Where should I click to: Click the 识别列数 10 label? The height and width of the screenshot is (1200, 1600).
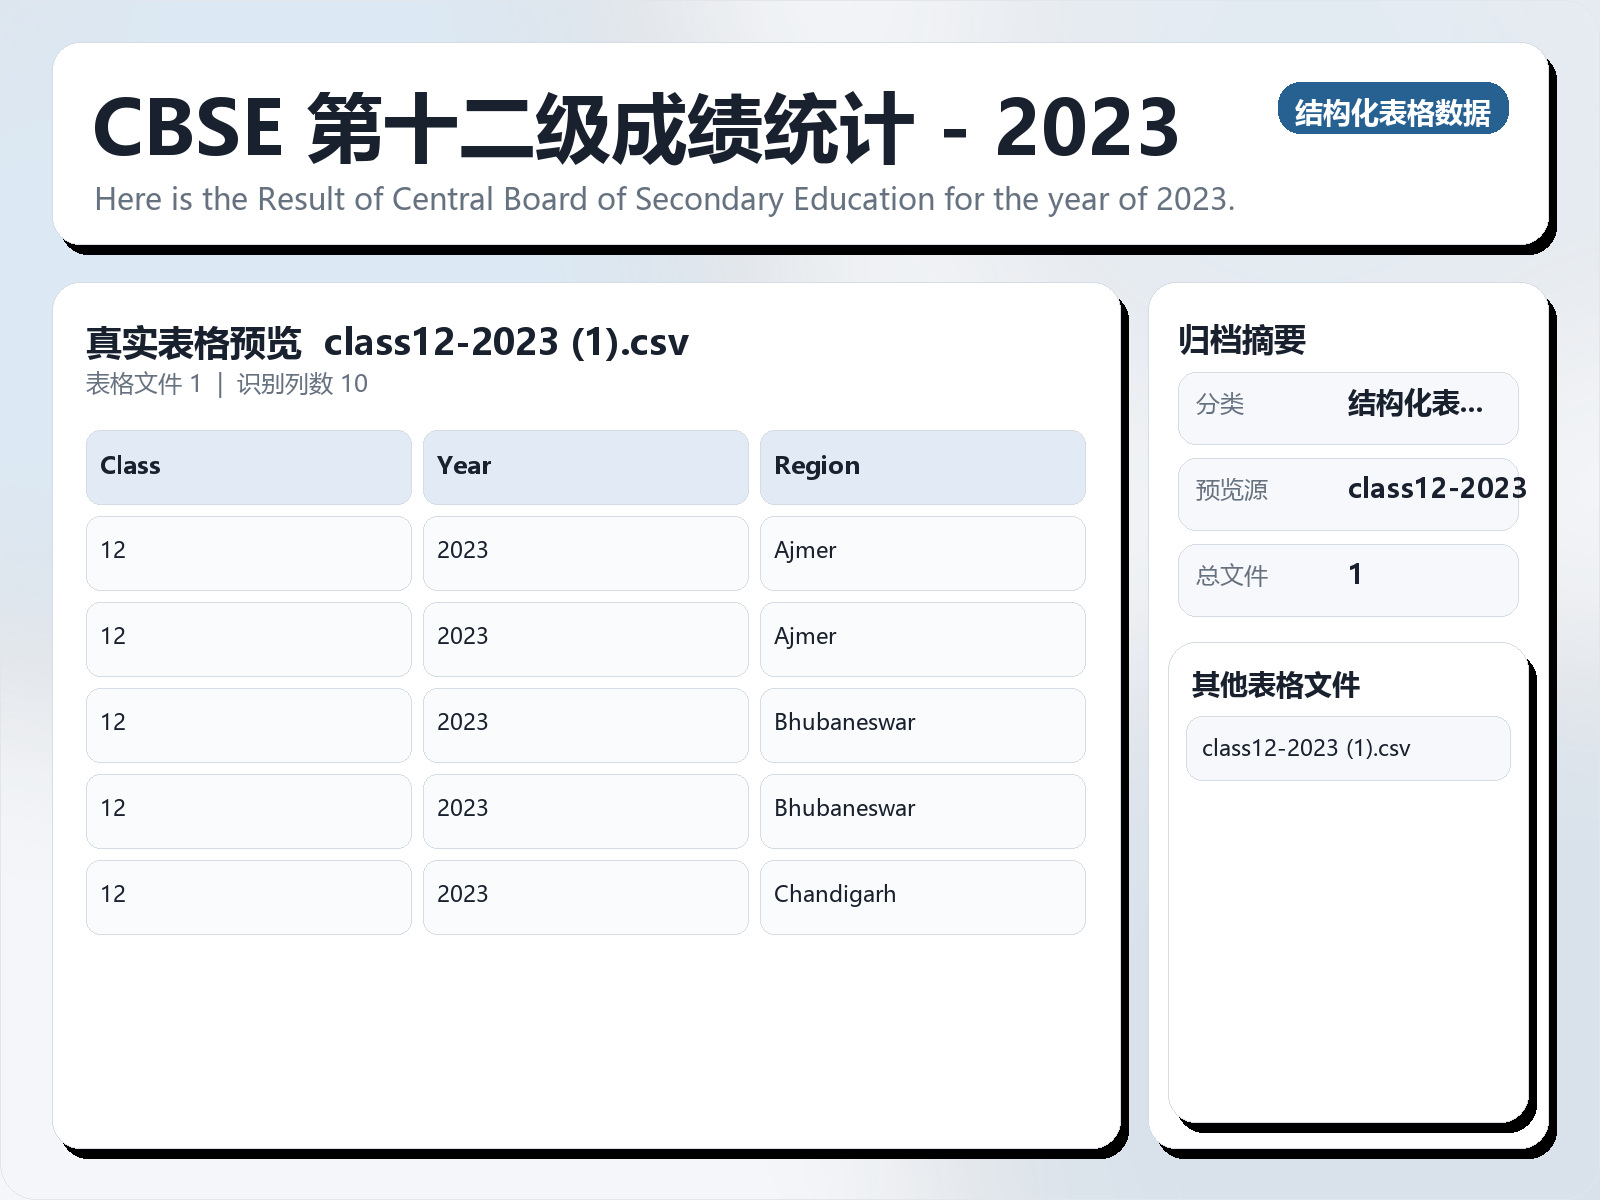300,383
